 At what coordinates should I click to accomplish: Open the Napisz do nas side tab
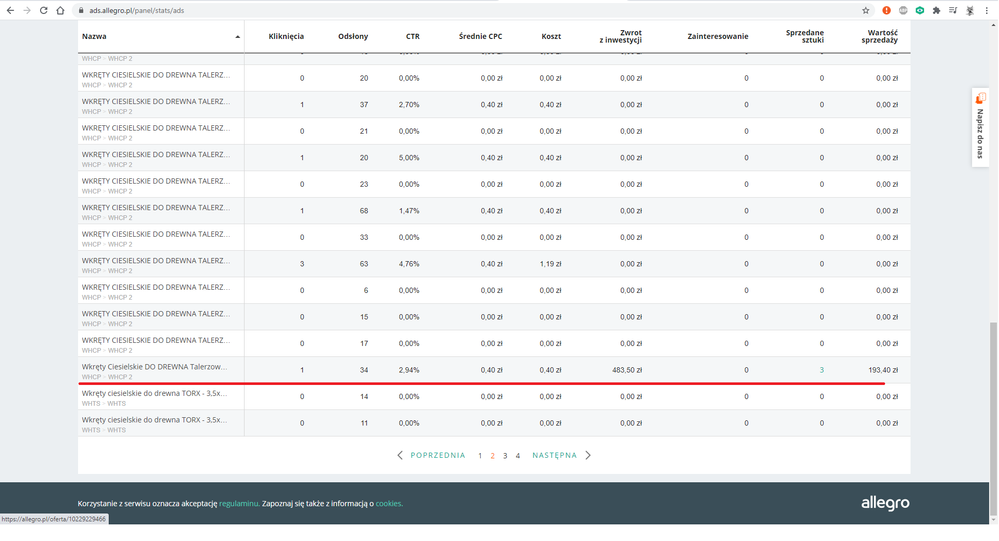pyautogui.click(x=981, y=135)
